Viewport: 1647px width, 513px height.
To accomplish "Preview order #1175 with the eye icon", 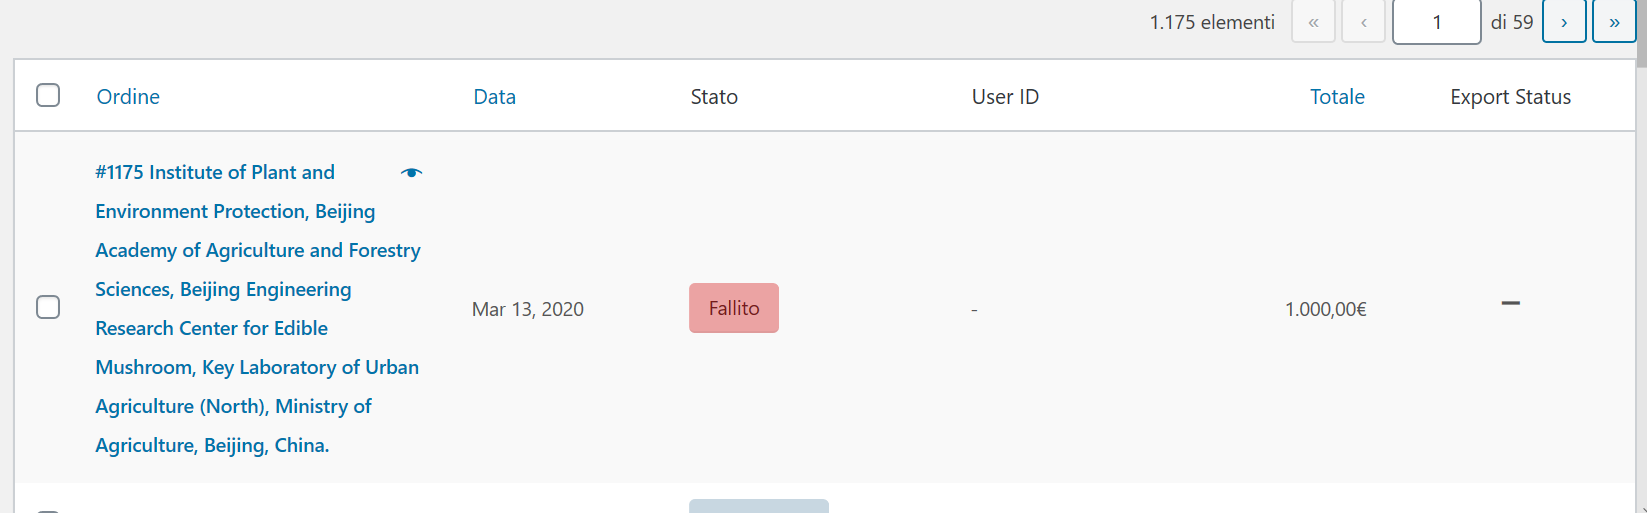I will coord(411,172).
